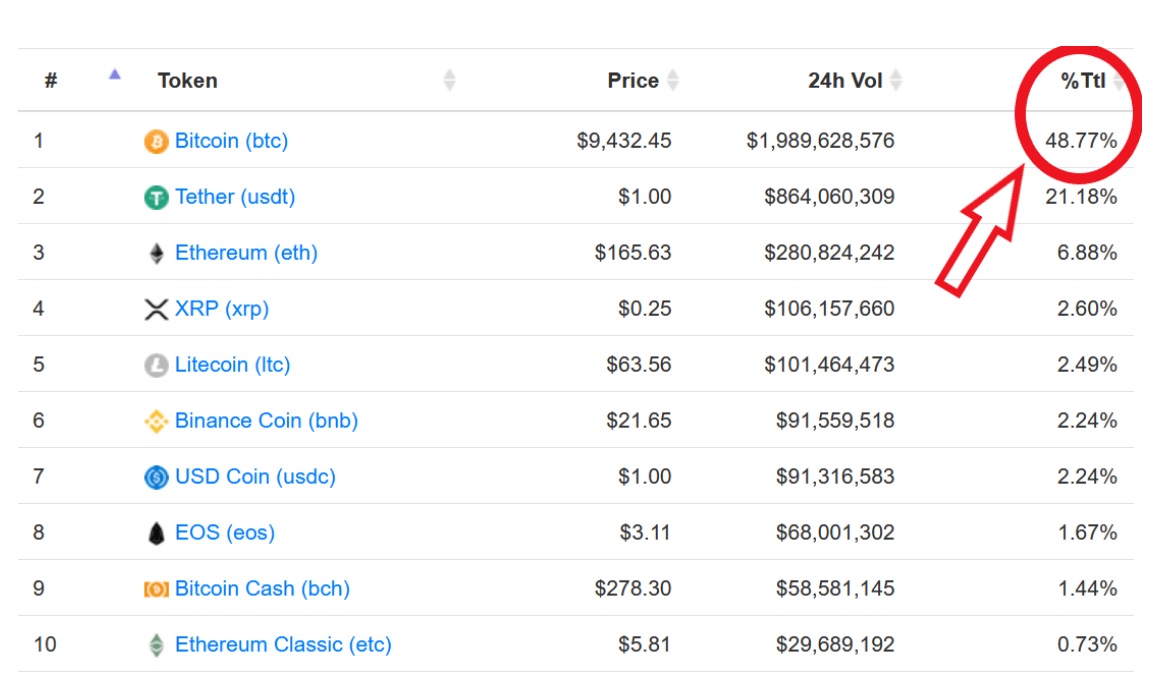
Task: Click the blue USD Coin icon
Action: [x=156, y=478]
